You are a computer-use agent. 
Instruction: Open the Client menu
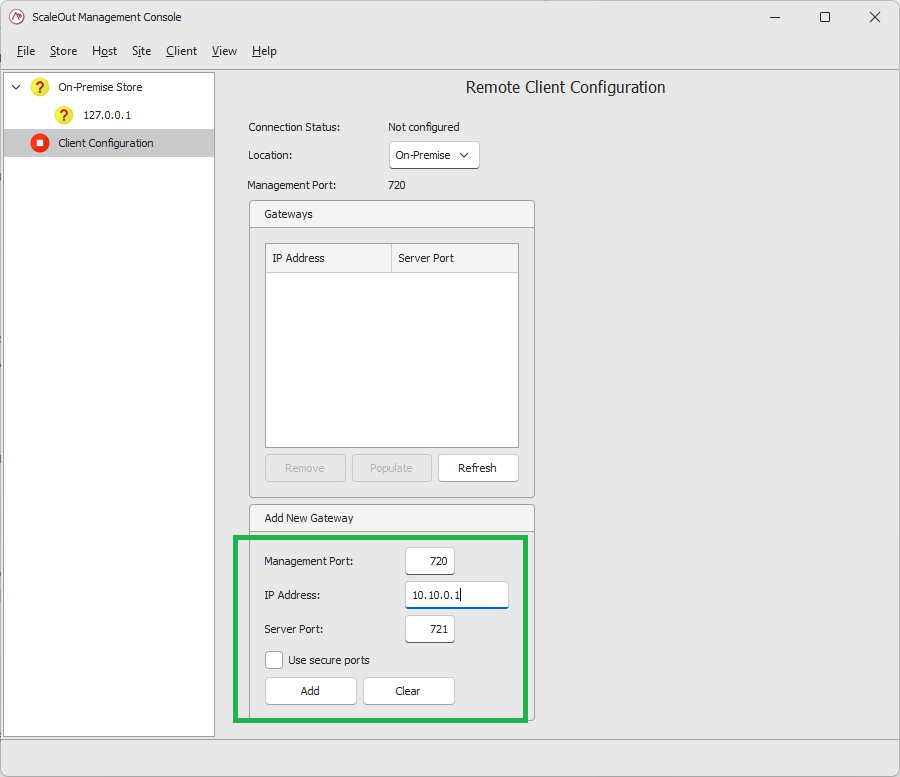[181, 51]
